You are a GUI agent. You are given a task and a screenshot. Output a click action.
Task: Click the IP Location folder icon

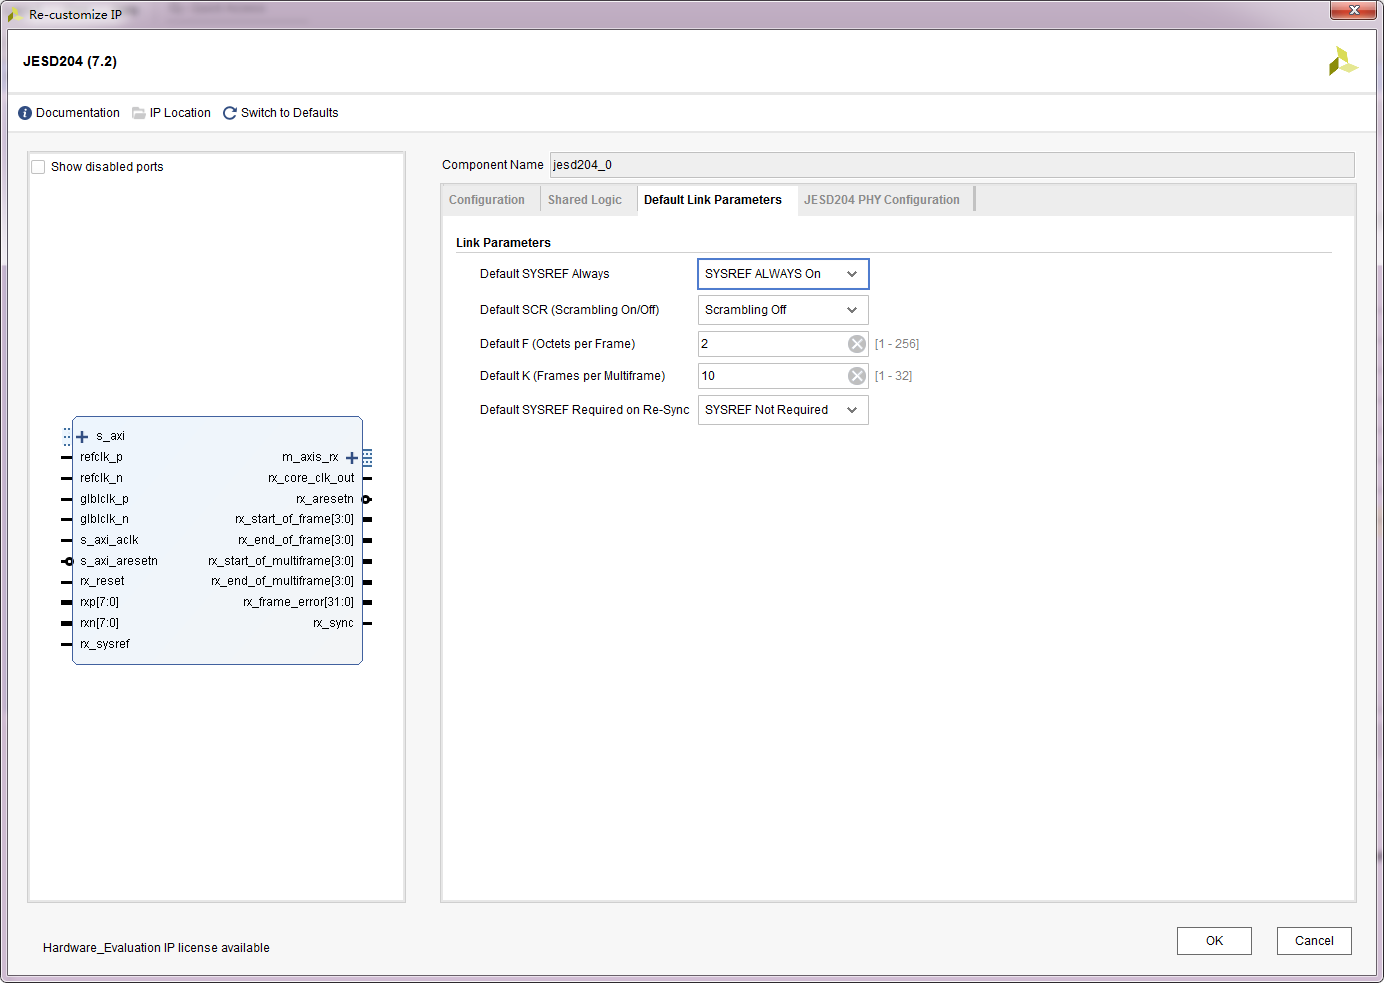pyautogui.click(x=139, y=113)
